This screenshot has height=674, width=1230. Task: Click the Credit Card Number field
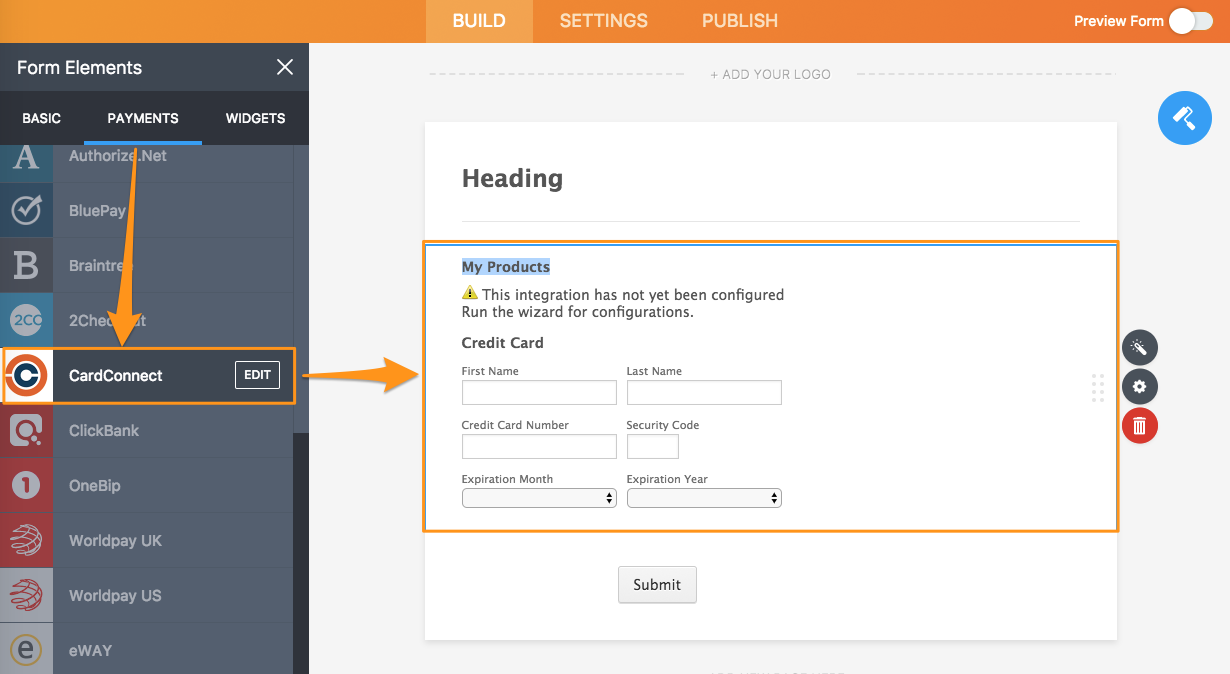[x=539, y=446]
